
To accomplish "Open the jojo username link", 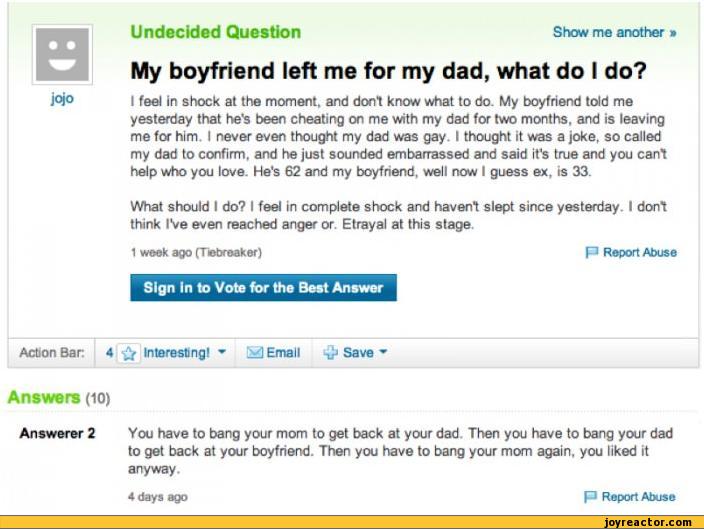I will pos(62,99).
